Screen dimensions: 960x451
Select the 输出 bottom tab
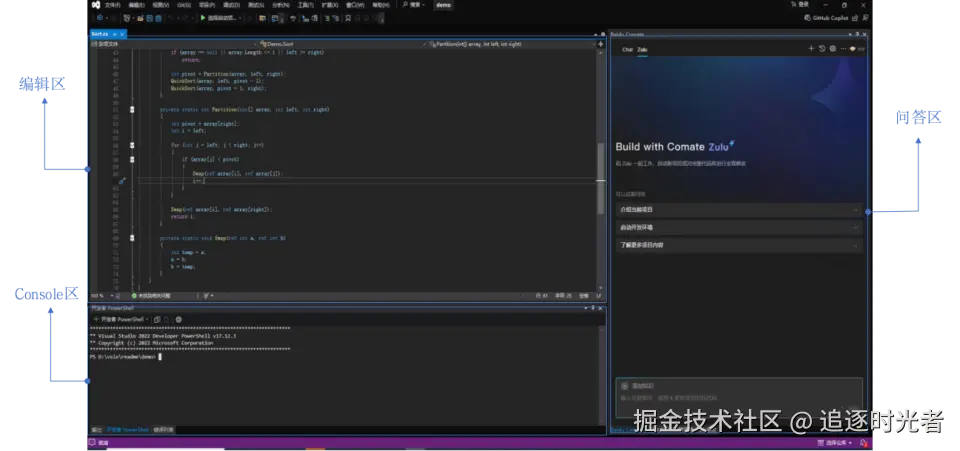pos(97,430)
